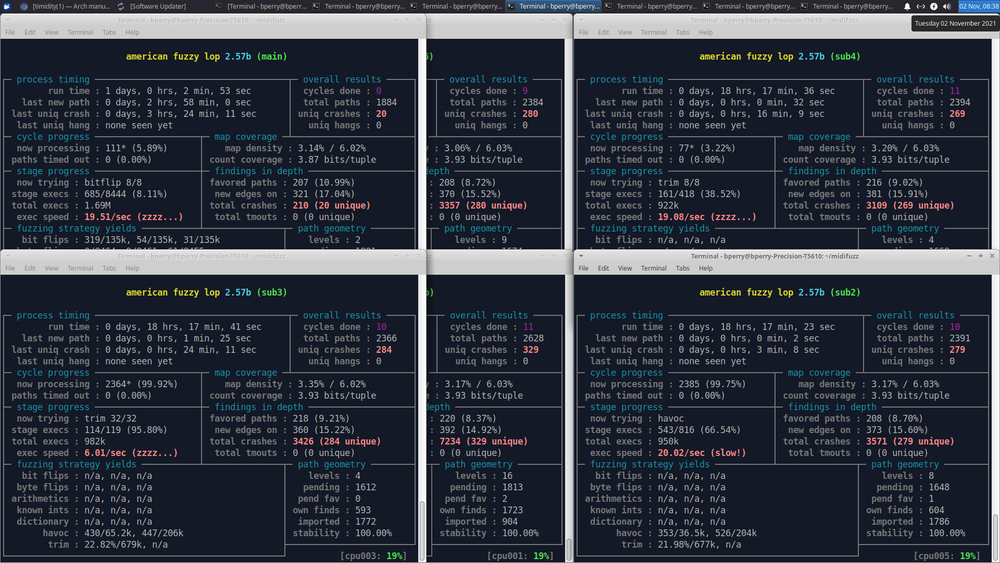The image size is (1000, 563).
Task: Open Terminal menu in the sub4 terminal window
Action: 654,33
